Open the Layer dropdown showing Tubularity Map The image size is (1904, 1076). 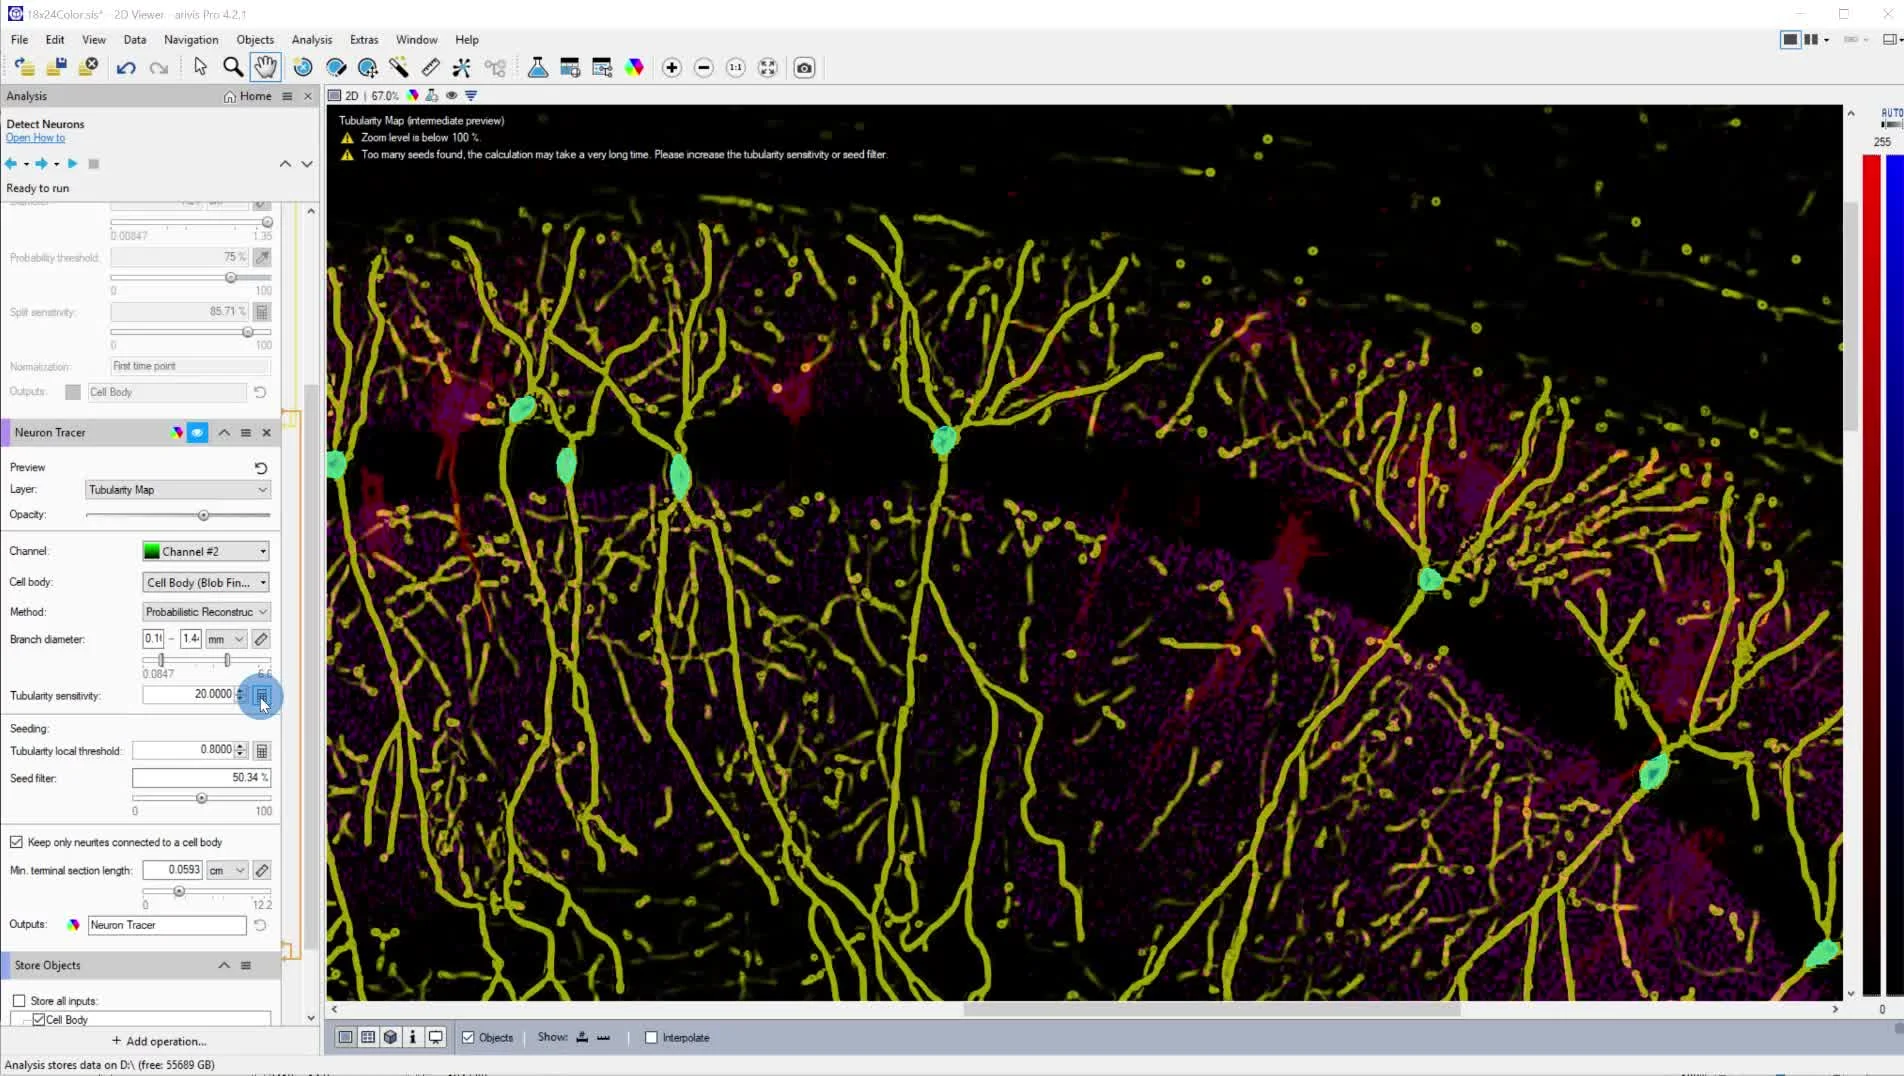coord(178,490)
